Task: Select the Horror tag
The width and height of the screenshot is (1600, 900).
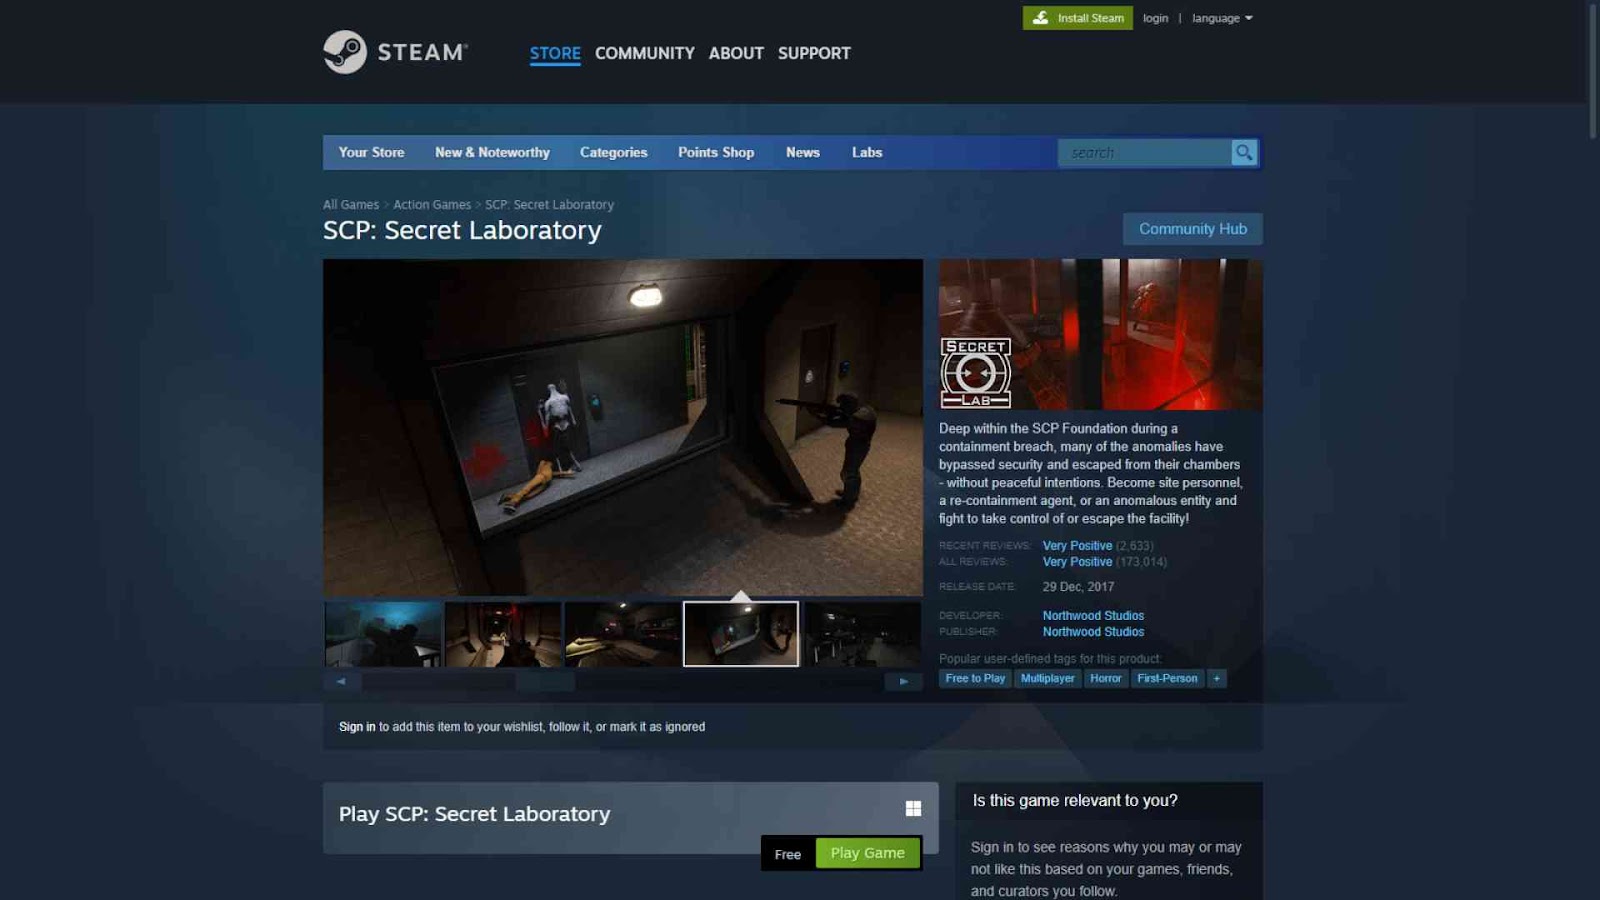Action: point(1105,678)
